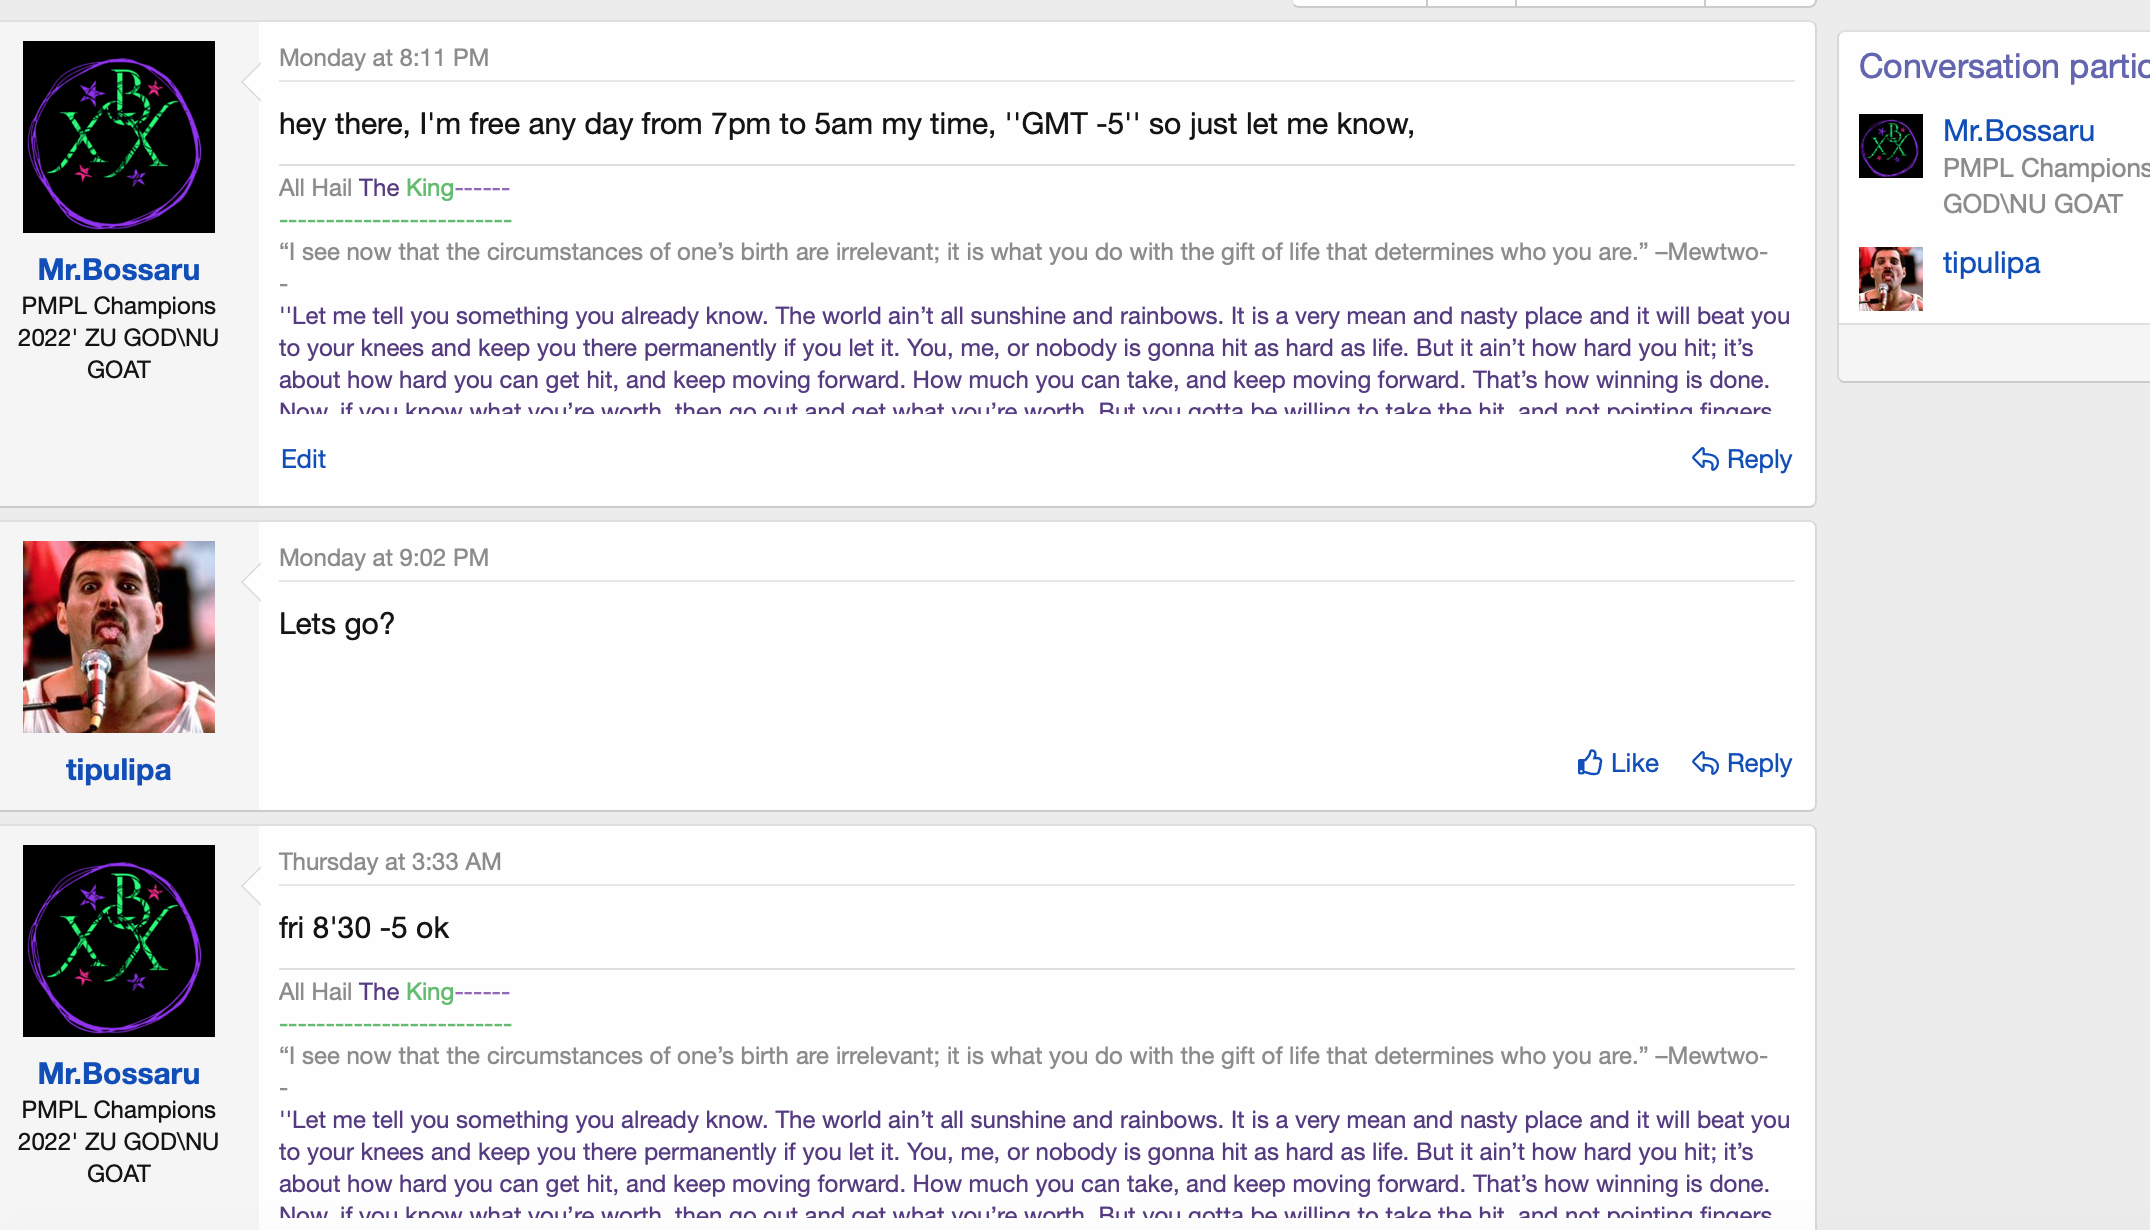Screen dimensions: 2150x1230
Task: Click the Thursday at 3:33 AM timestamp
Action: pos(390,862)
